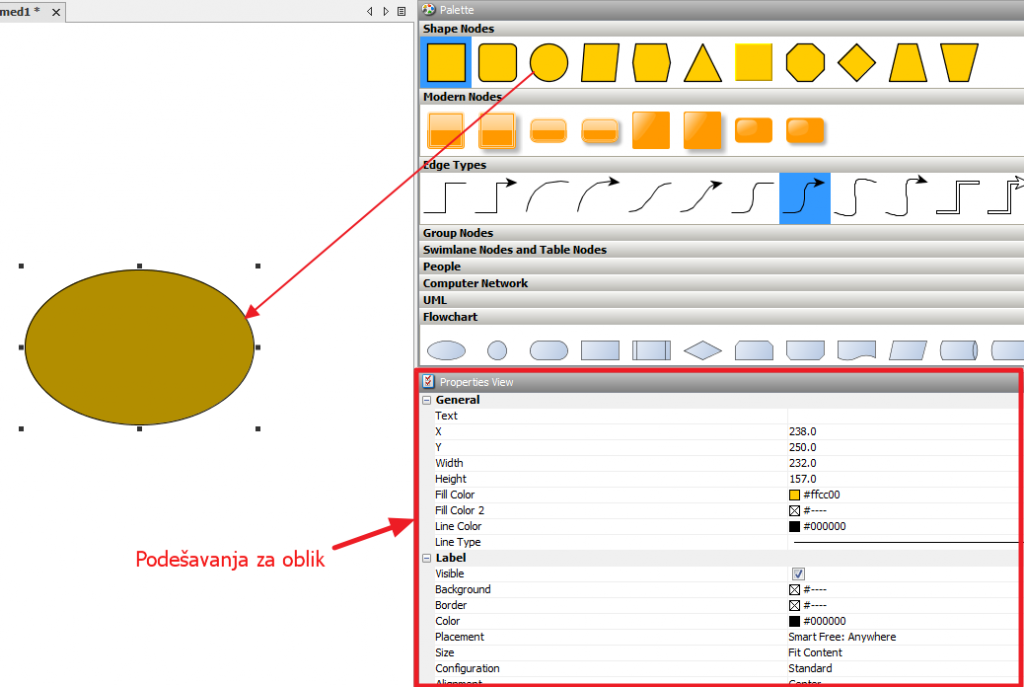The width and height of the screenshot is (1024, 687).
Task: Open the Fill Color #ffcc00 swatch
Action: pos(794,495)
